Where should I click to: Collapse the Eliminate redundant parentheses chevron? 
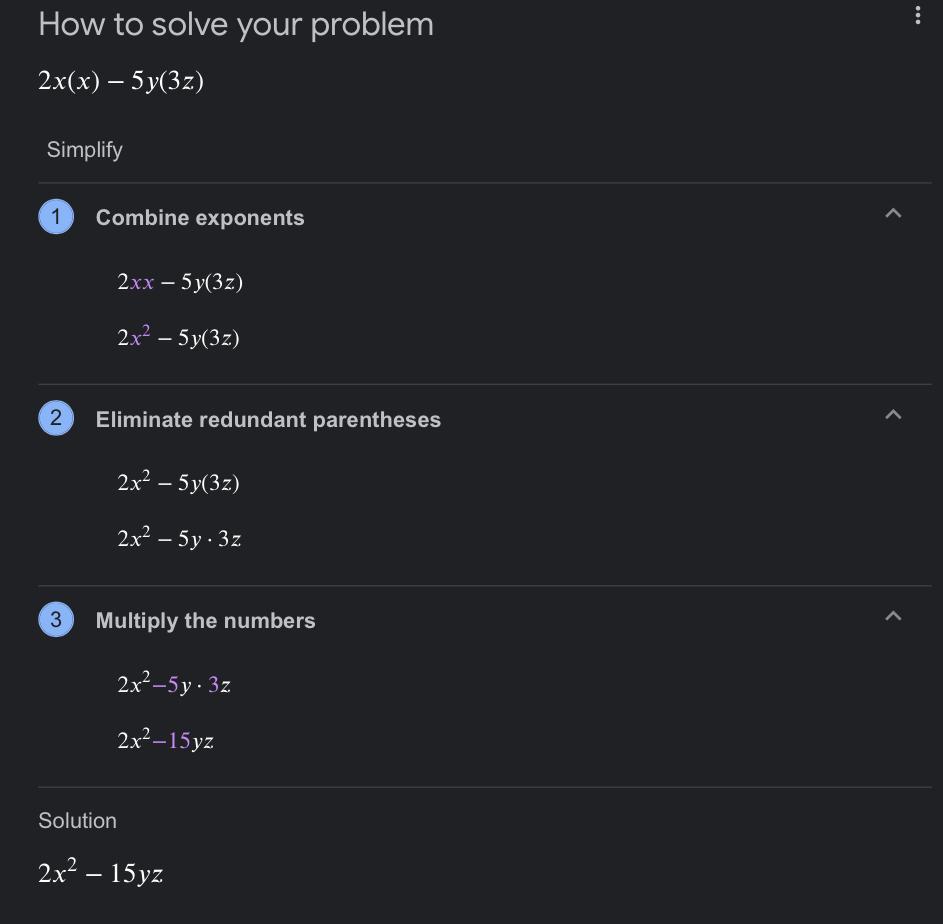(x=893, y=414)
